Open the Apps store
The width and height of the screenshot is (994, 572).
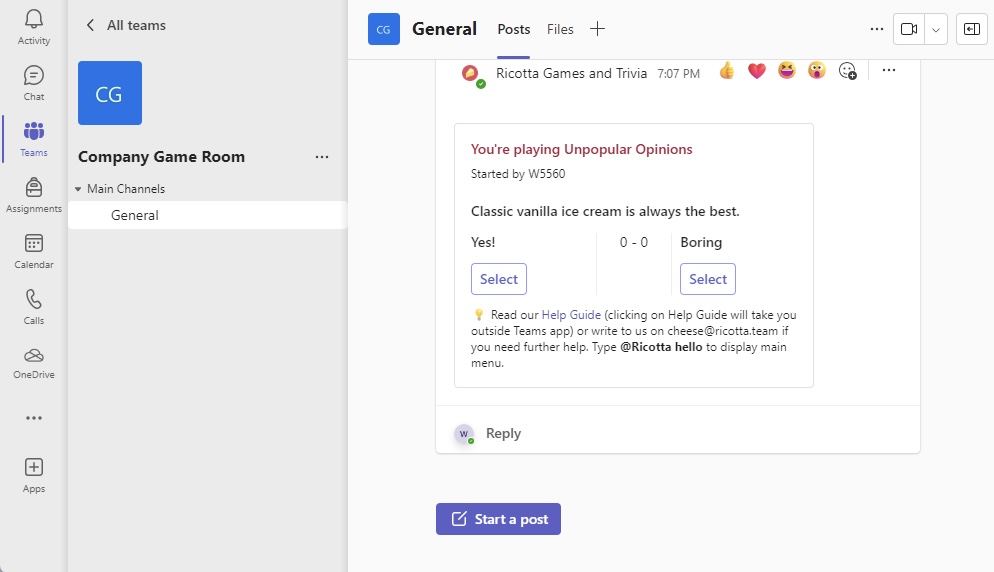(34, 476)
